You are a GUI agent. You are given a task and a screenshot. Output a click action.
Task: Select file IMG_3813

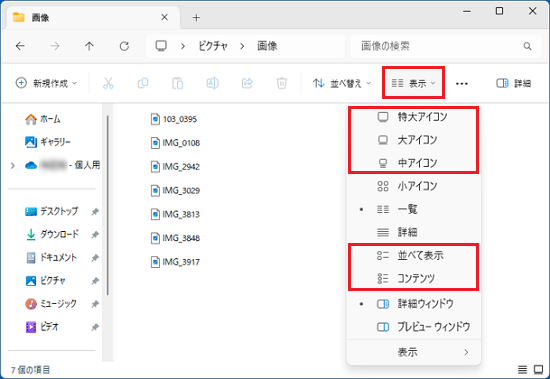coord(175,214)
